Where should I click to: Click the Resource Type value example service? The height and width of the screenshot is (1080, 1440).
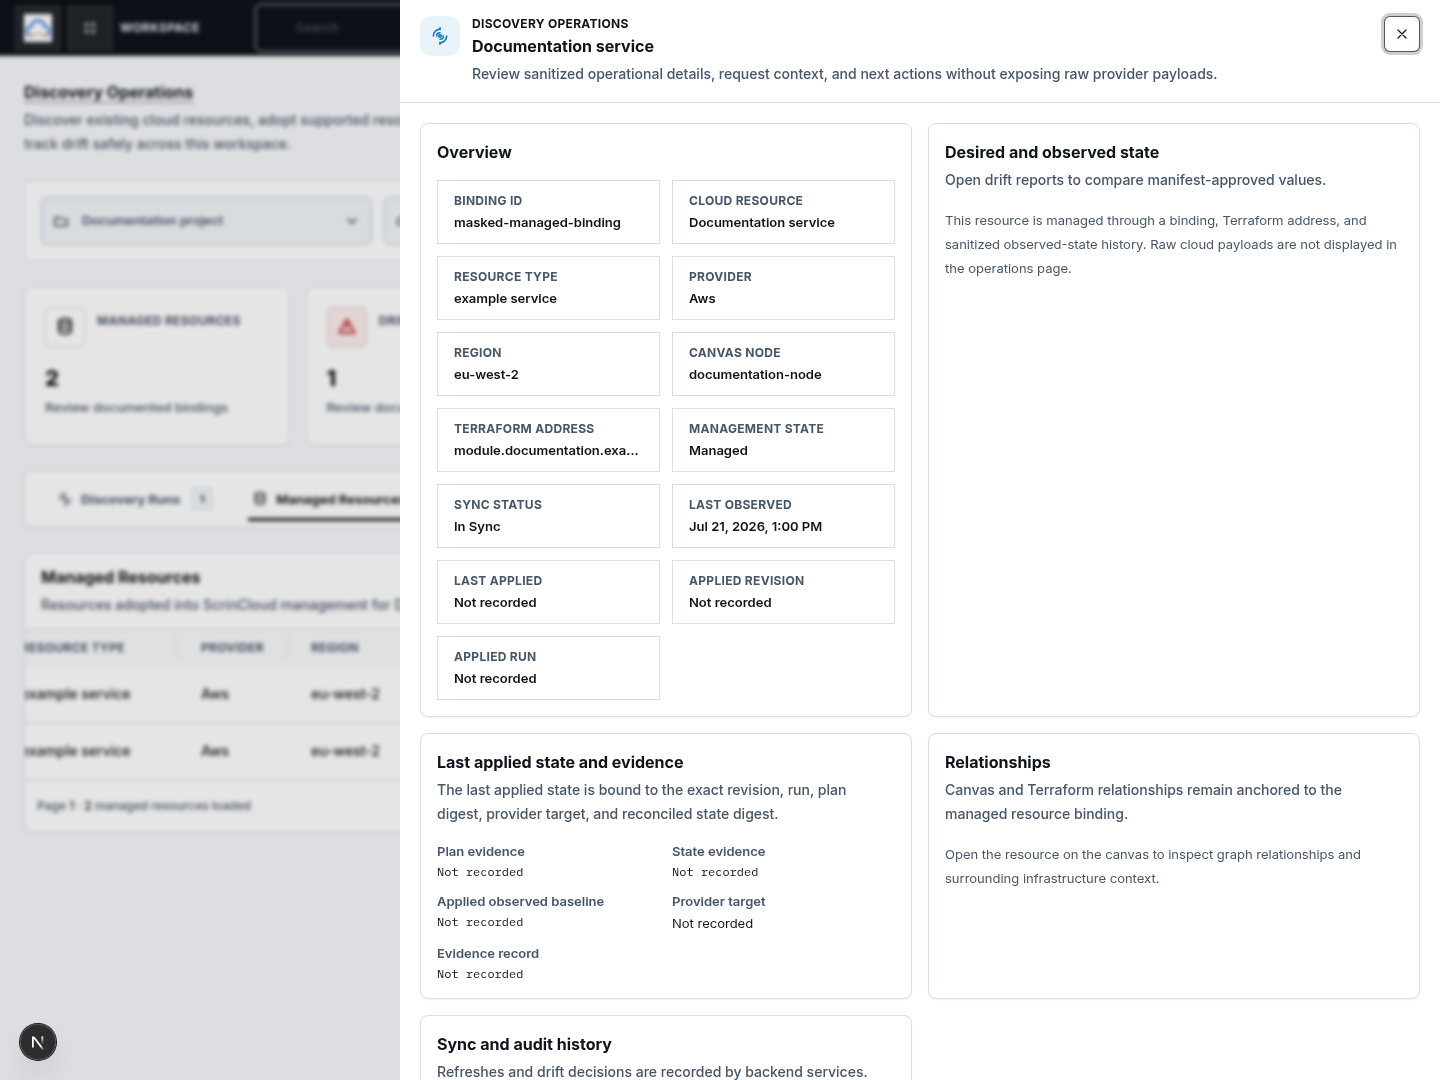(x=505, y=299)
